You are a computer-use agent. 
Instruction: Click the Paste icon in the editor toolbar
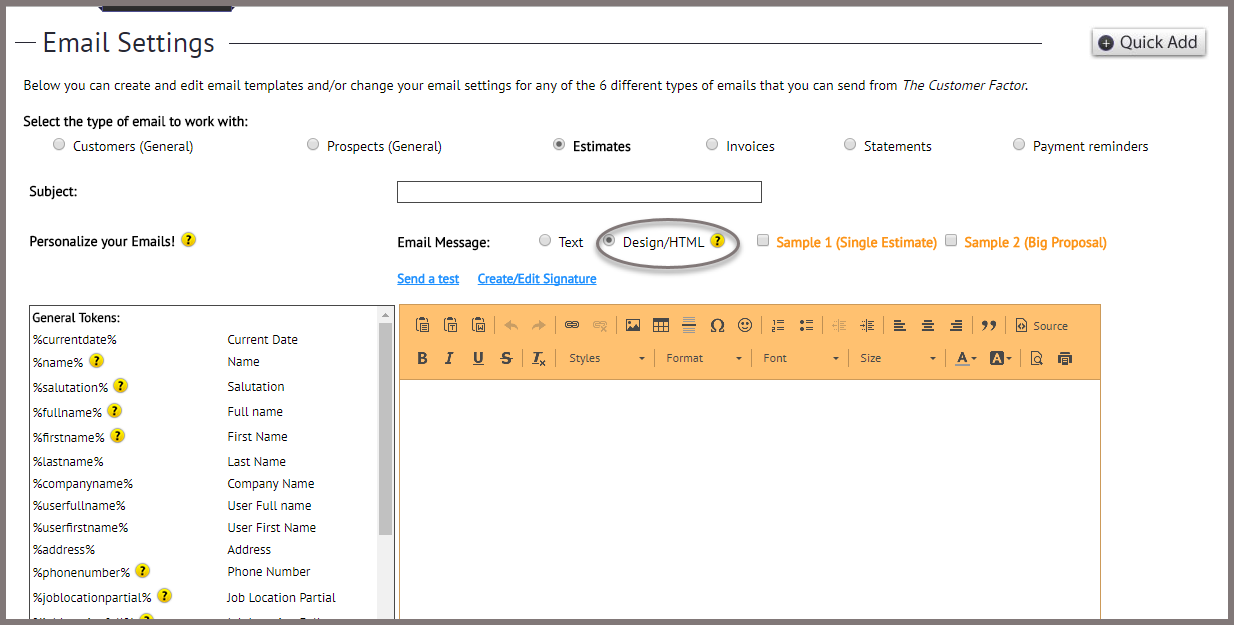point(422,325)
